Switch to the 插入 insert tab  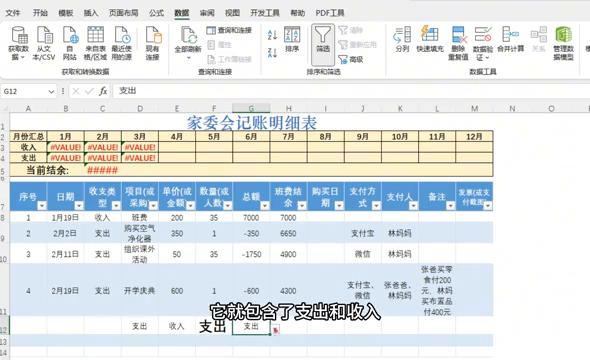[91, 13]
